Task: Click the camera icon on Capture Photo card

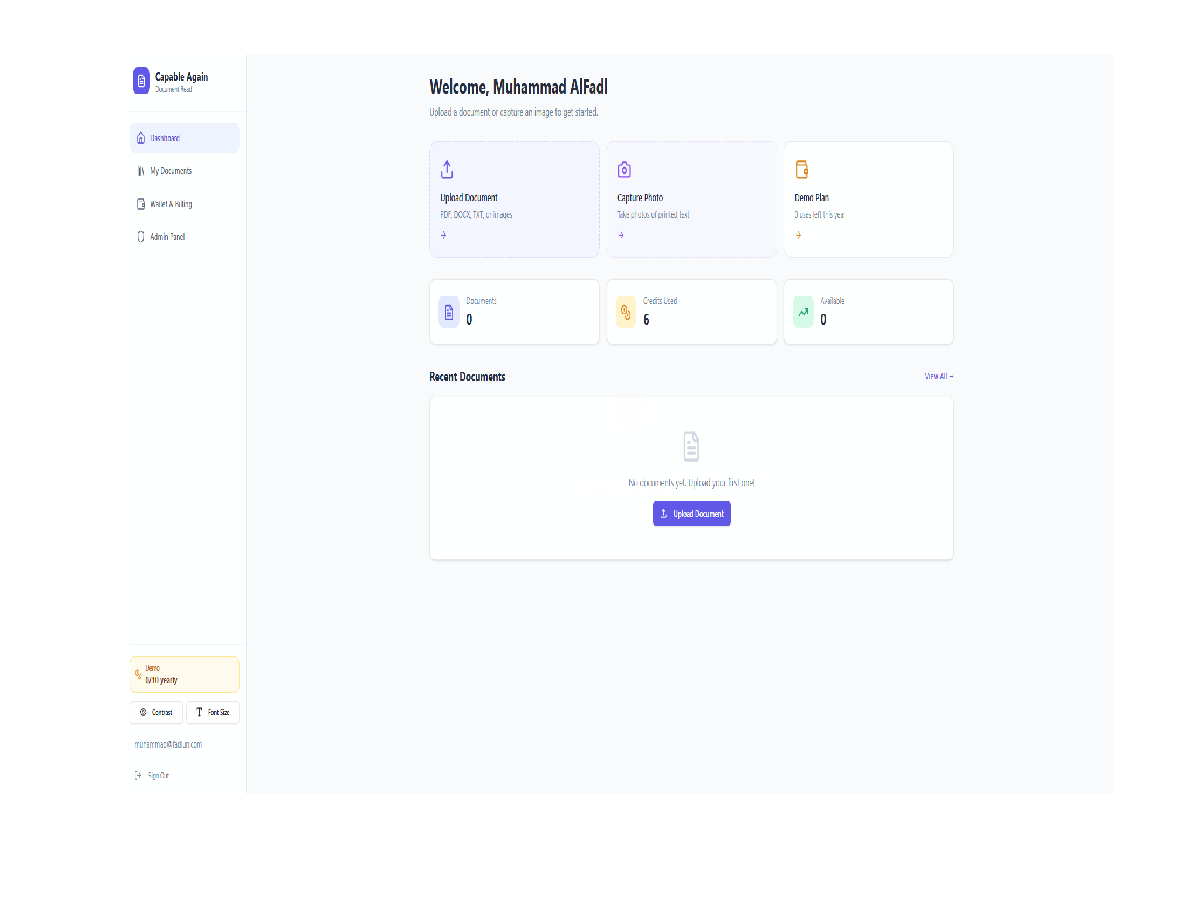Action: coord(624,169)
